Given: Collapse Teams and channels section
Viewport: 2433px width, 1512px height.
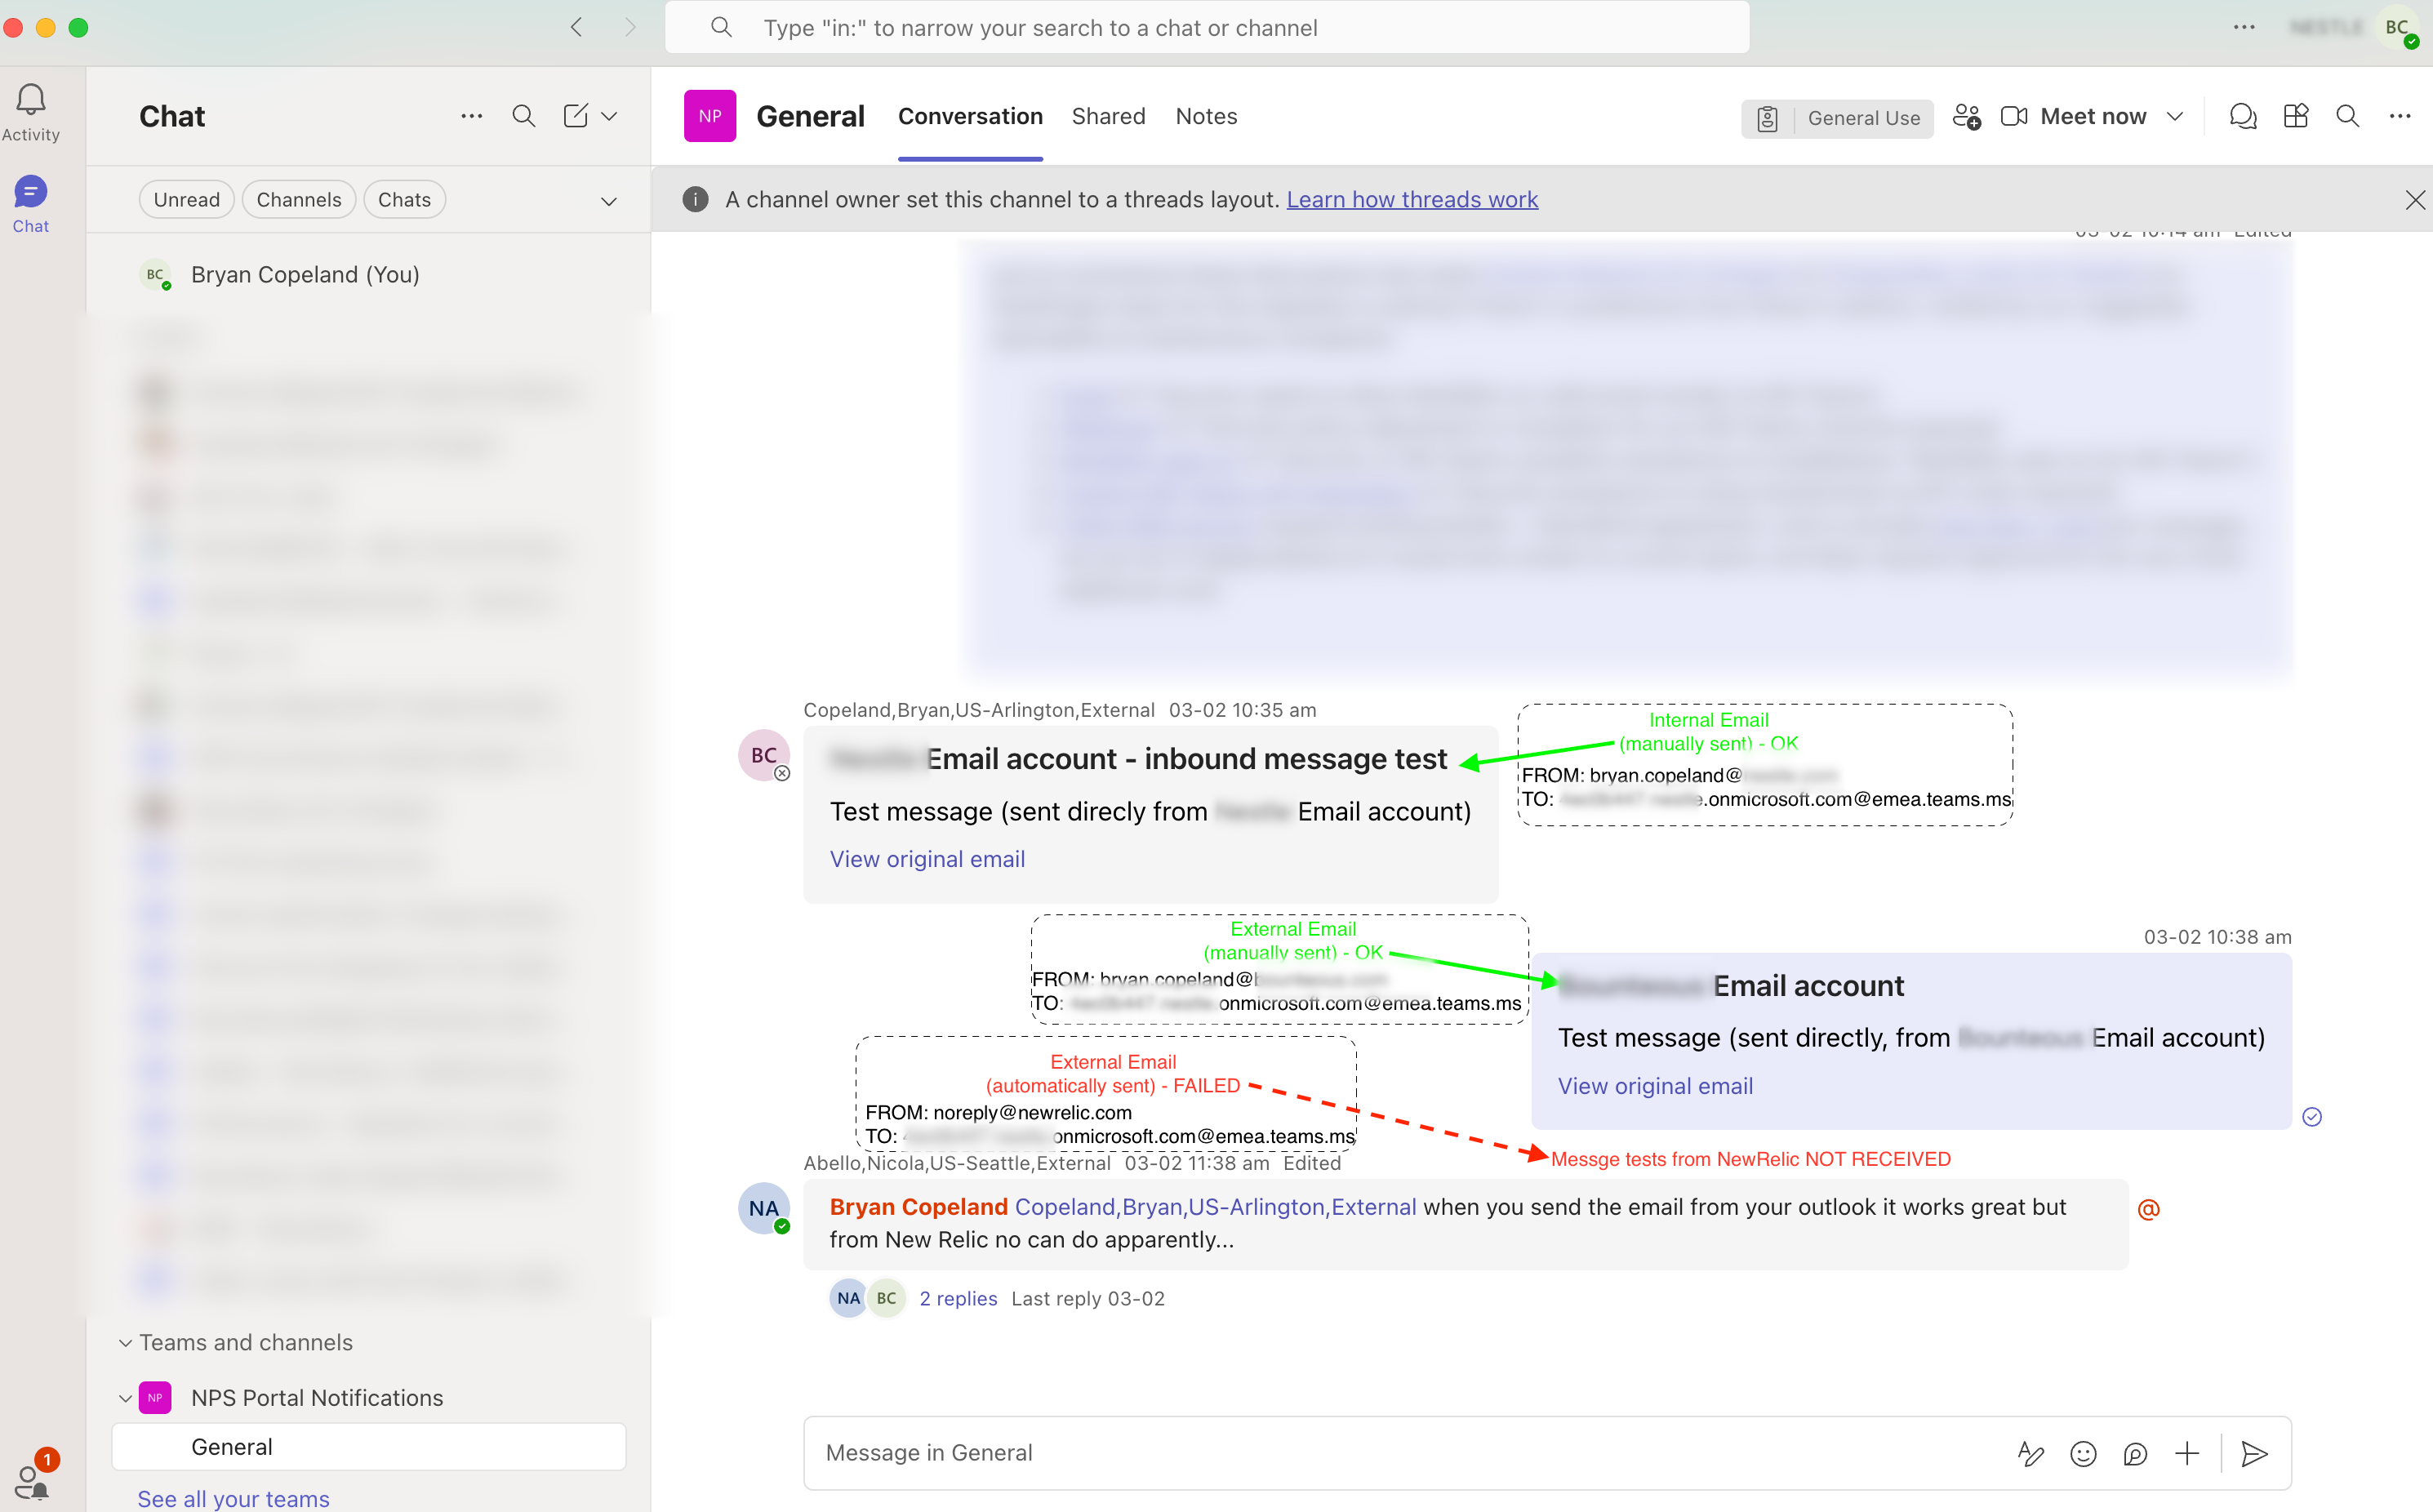Looking at the screenshot, I should coord(126,1343).
